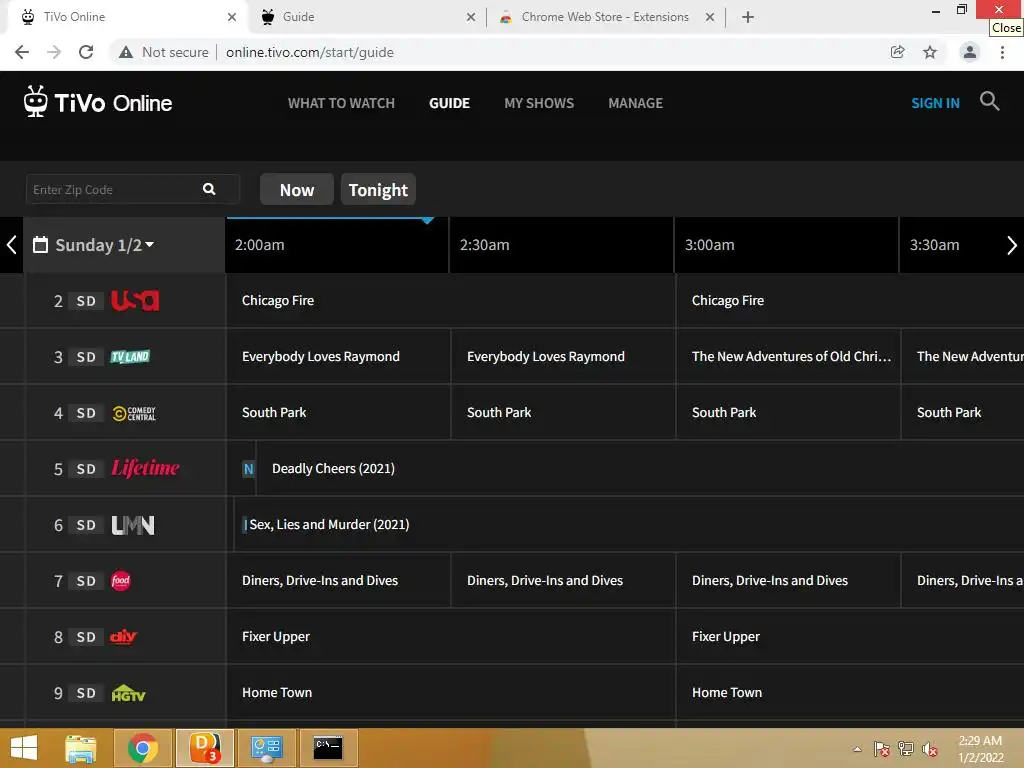Select the TV Land channel logo
Viewport: 1024px width, 768px height.
130,357
